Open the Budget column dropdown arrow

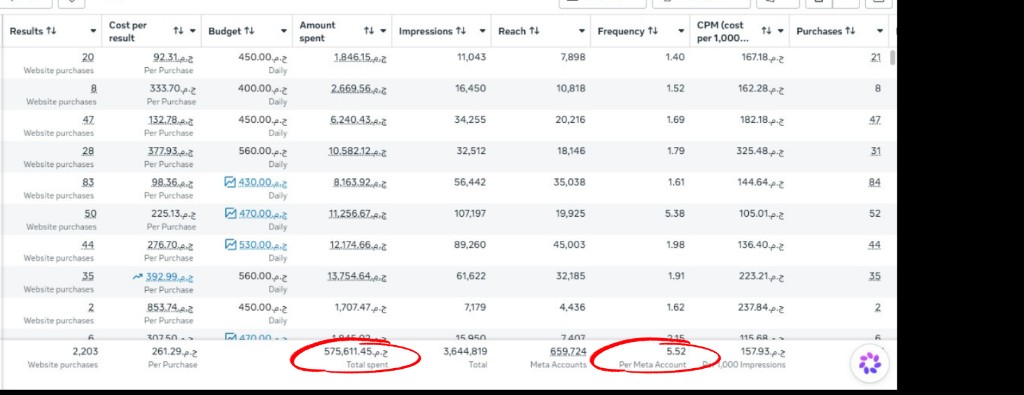pyautogui.click(x=283, y=31)
